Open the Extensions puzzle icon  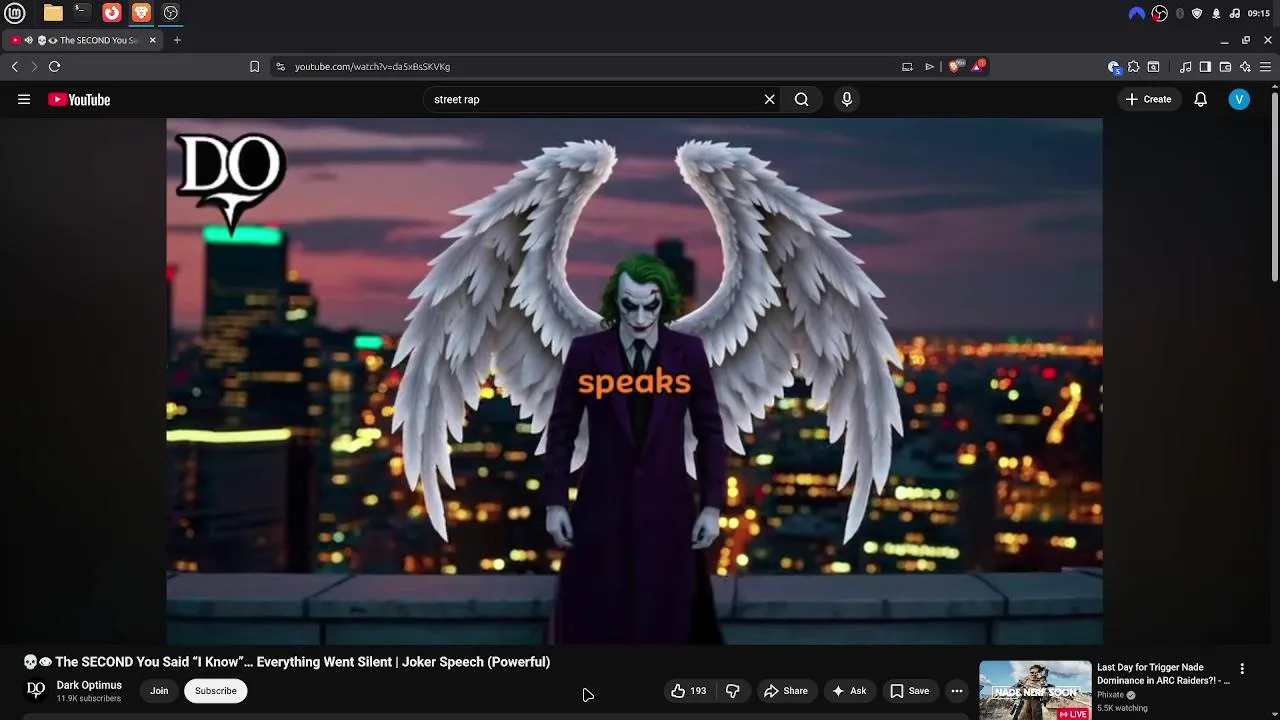coord(1134,67)
